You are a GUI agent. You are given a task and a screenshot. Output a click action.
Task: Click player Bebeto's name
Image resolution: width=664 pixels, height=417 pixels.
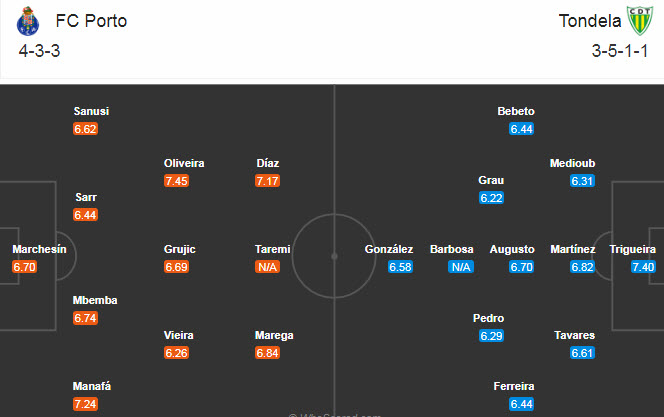click(x=516, y=111)
